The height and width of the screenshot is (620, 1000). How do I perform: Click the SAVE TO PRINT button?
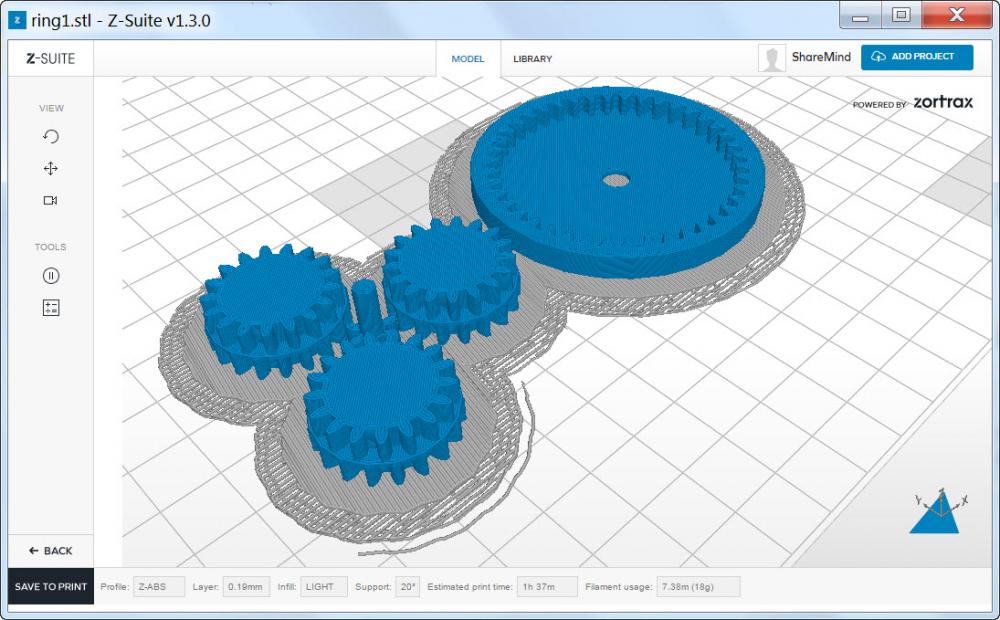[51, 587]
